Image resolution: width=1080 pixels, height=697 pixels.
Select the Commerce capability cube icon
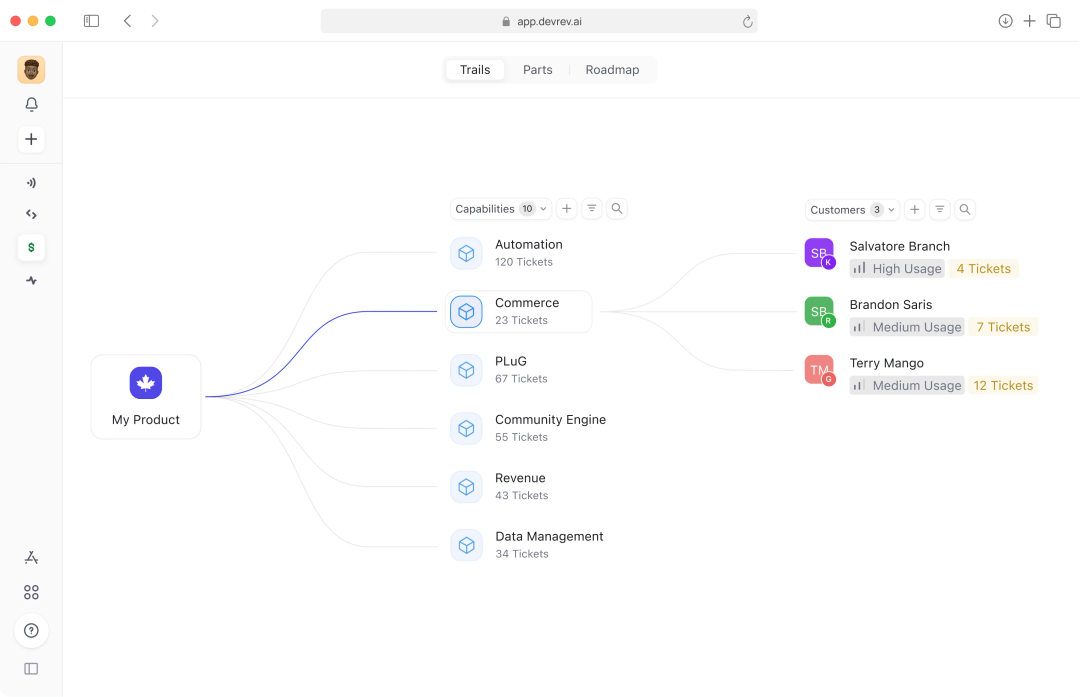pyautogui.click(x=466, y=311)
